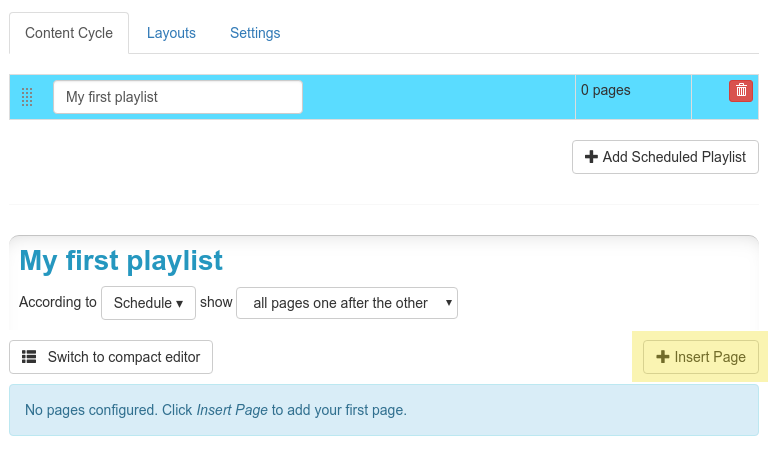This screenshot has width=770, height=453.
Task: Click the Insert Page button
Action: click(x=701, y=357)
